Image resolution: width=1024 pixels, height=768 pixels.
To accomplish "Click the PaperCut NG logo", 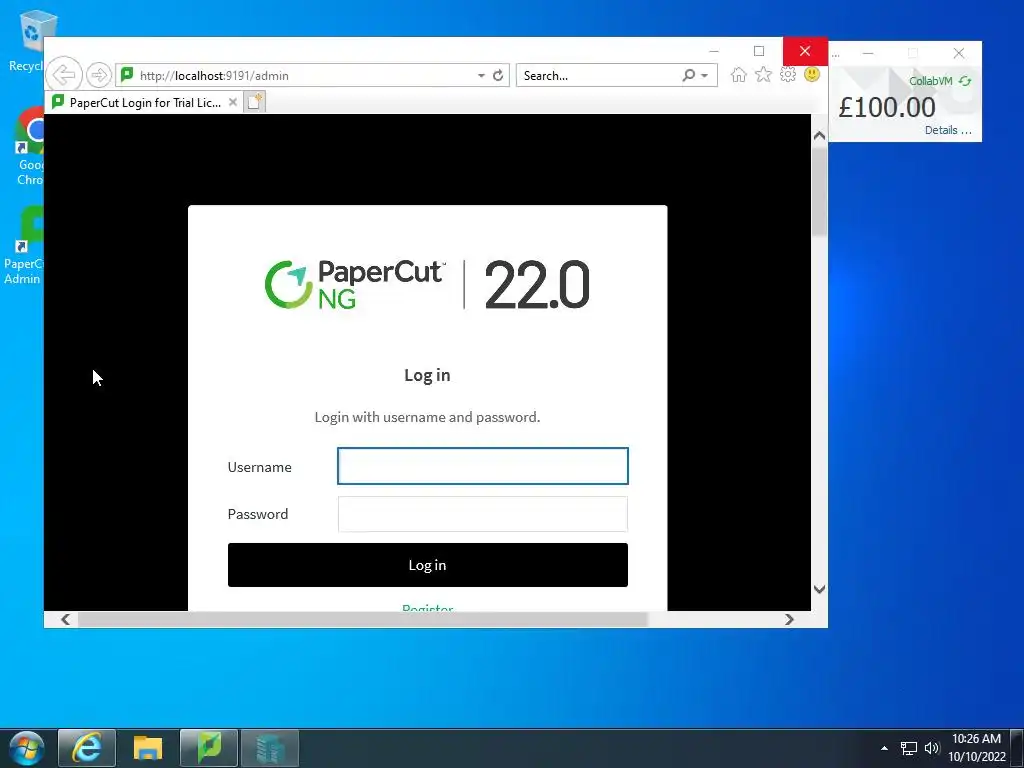I will point(356,284).
